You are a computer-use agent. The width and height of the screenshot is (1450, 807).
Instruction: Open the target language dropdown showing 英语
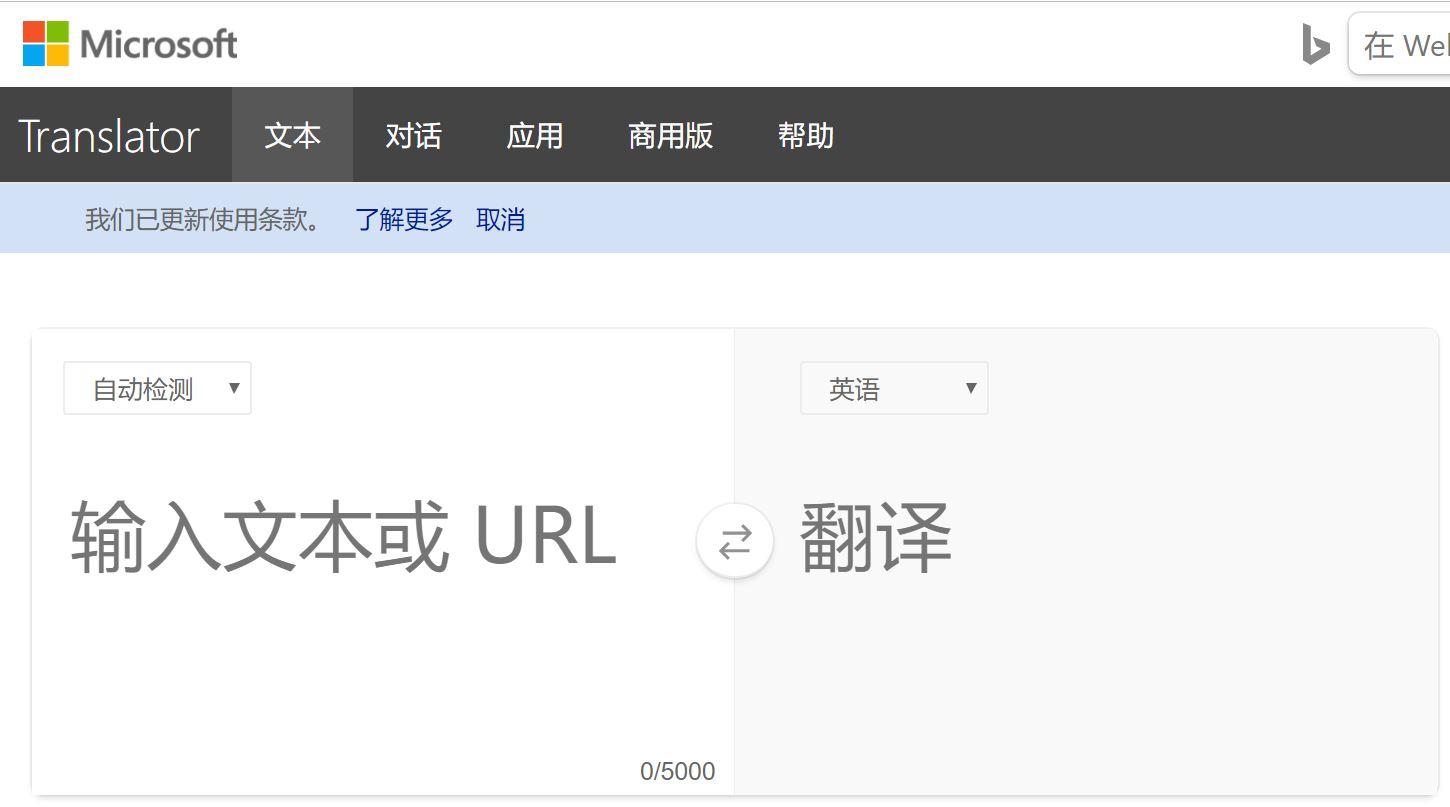coord(893,388)
